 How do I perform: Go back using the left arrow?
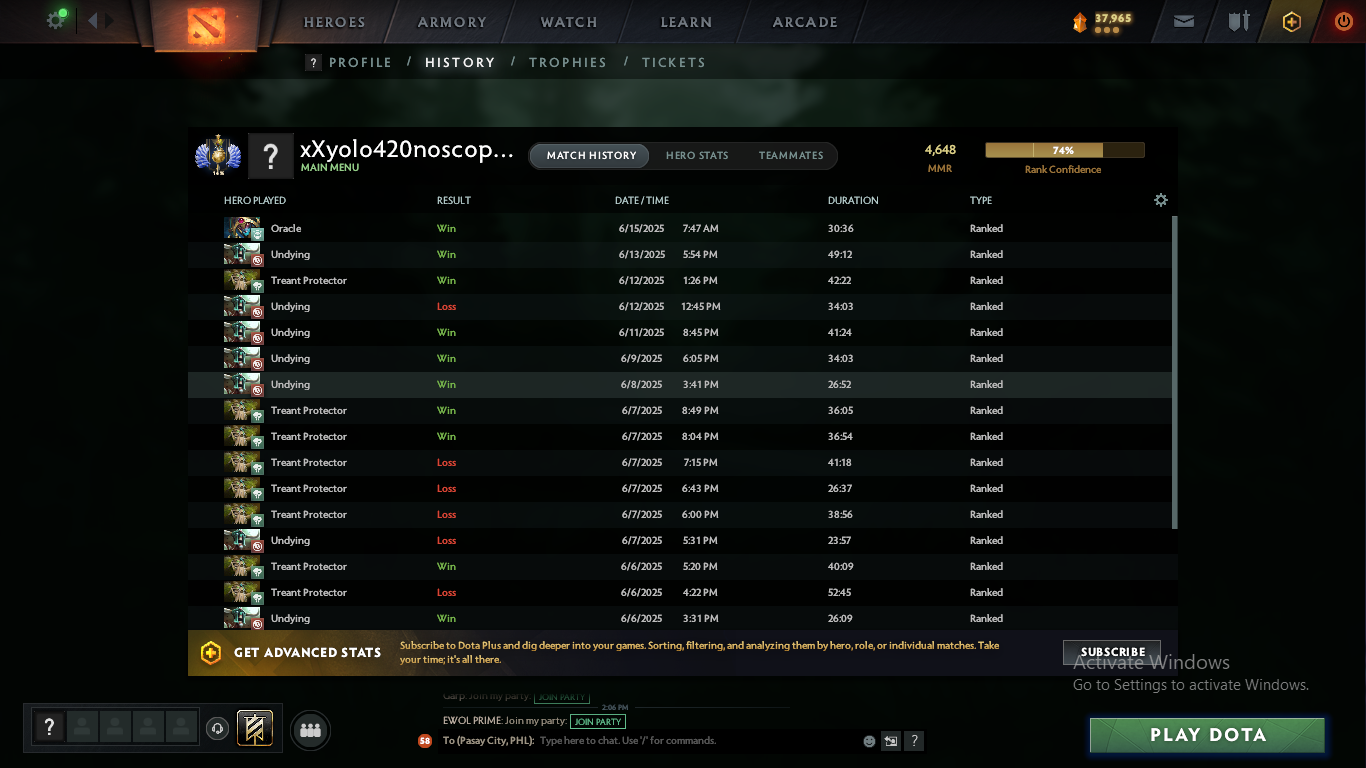(92, 20)
